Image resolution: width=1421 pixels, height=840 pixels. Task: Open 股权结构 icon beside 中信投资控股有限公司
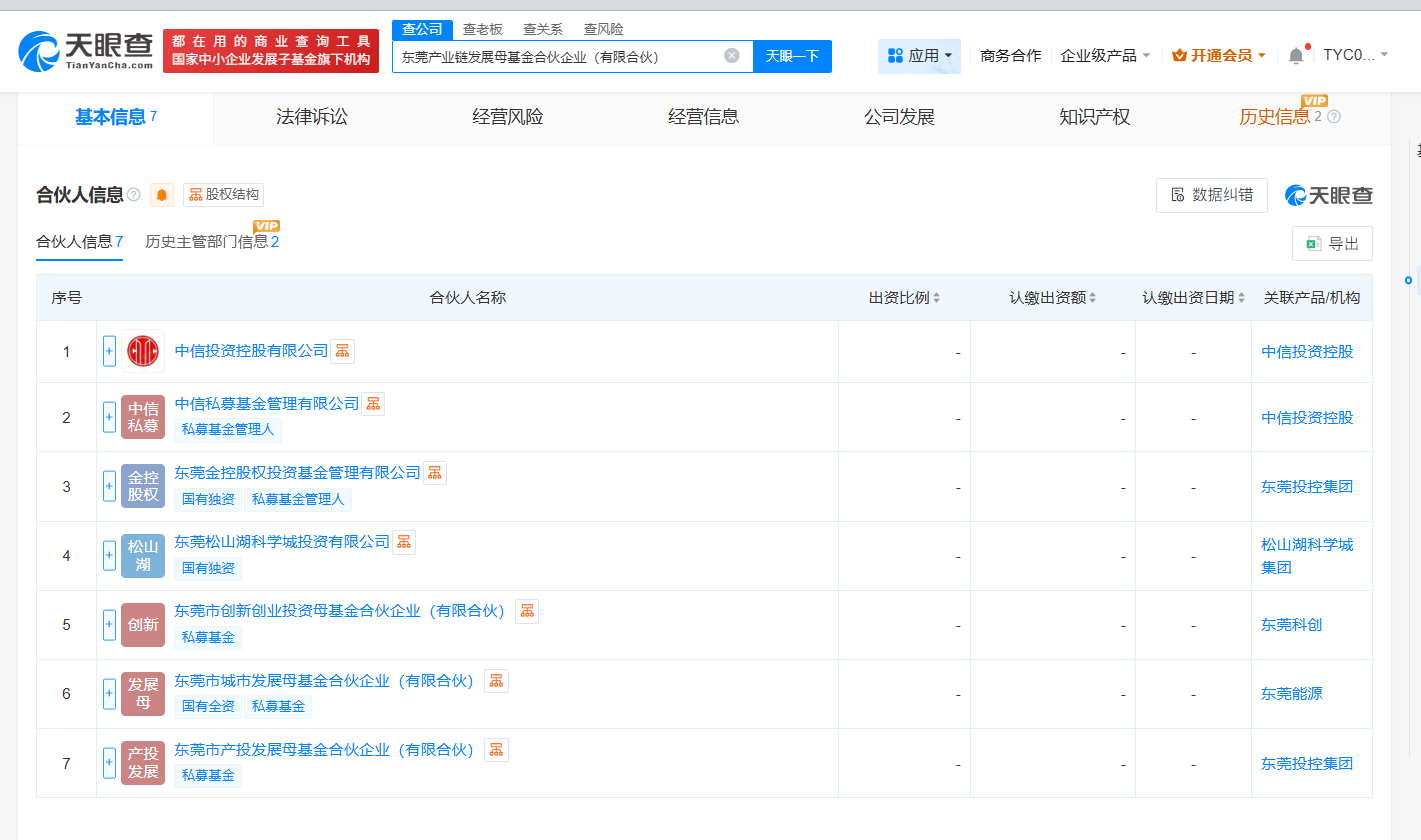tap(343, 351)
